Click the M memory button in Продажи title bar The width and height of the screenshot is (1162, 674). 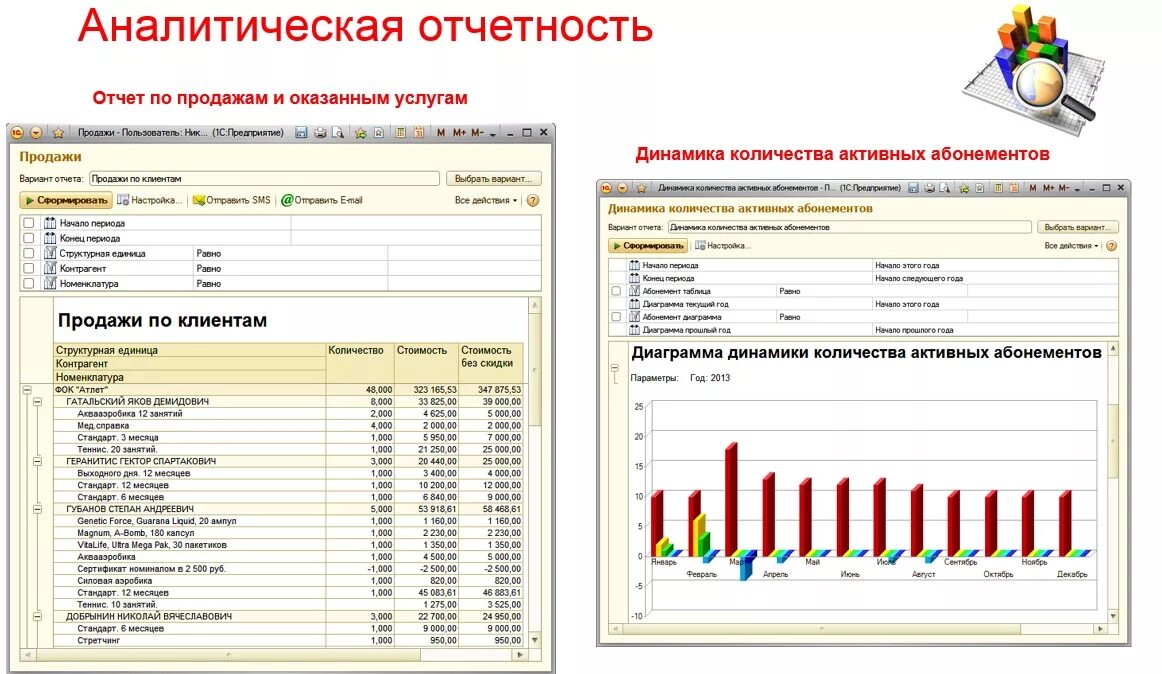coord(441,133)
